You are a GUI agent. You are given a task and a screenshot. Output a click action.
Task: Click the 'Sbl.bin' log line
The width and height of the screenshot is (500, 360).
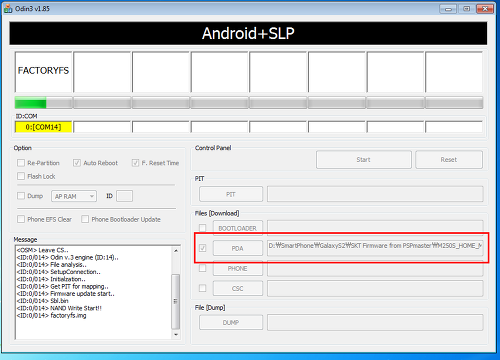tap(43, 301)
